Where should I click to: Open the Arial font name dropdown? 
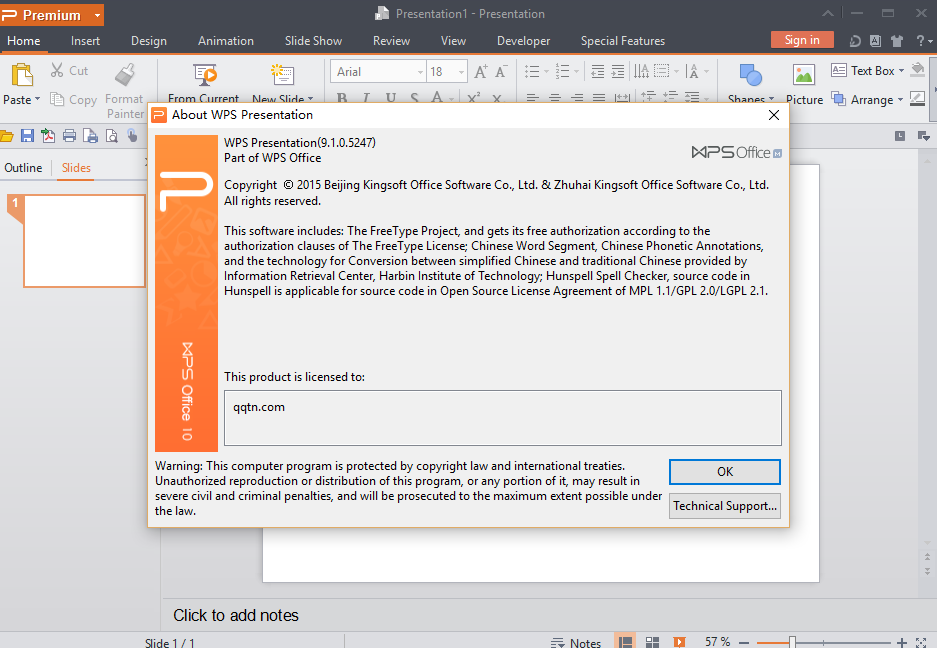click(x=420, y=72)
